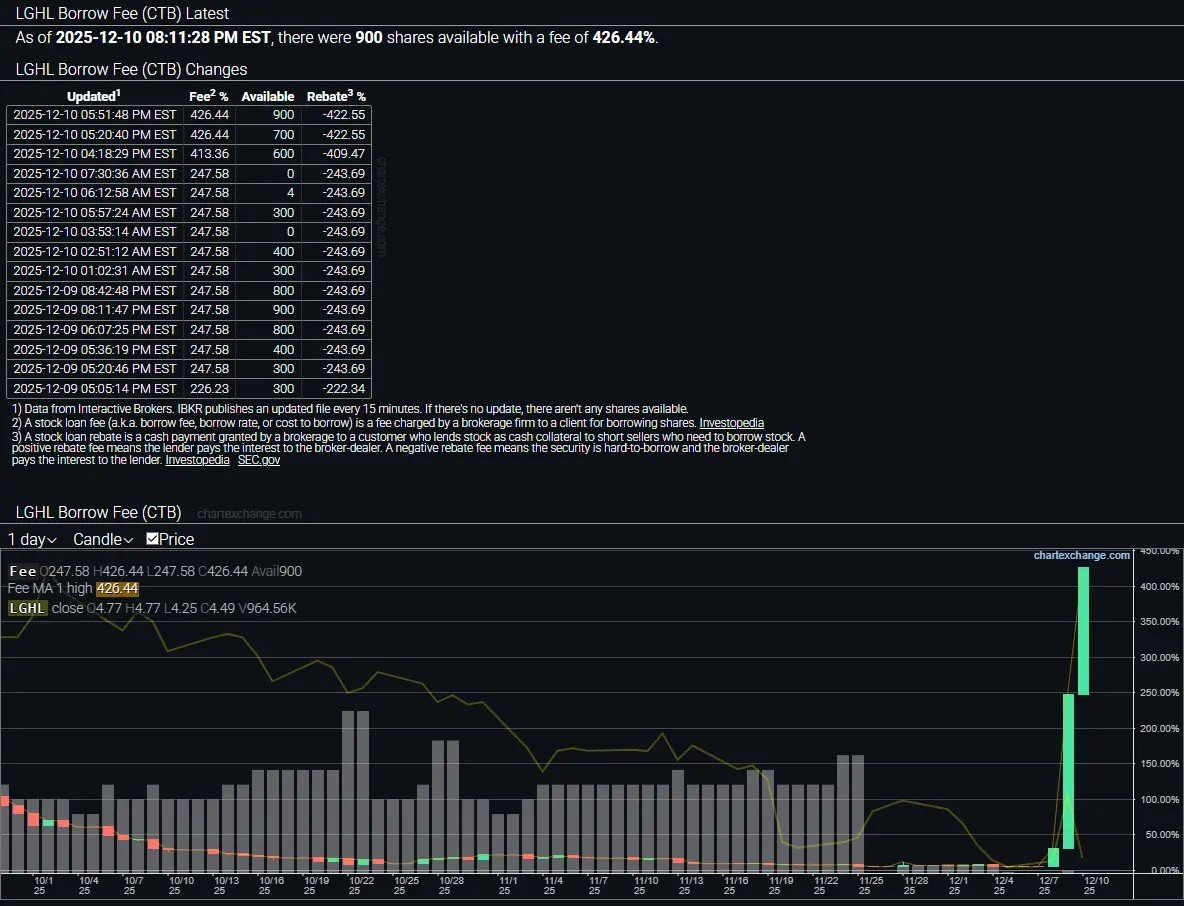Click the LGHL Borrow Fee (CTB) Changes heading

(x=131, y=69)
